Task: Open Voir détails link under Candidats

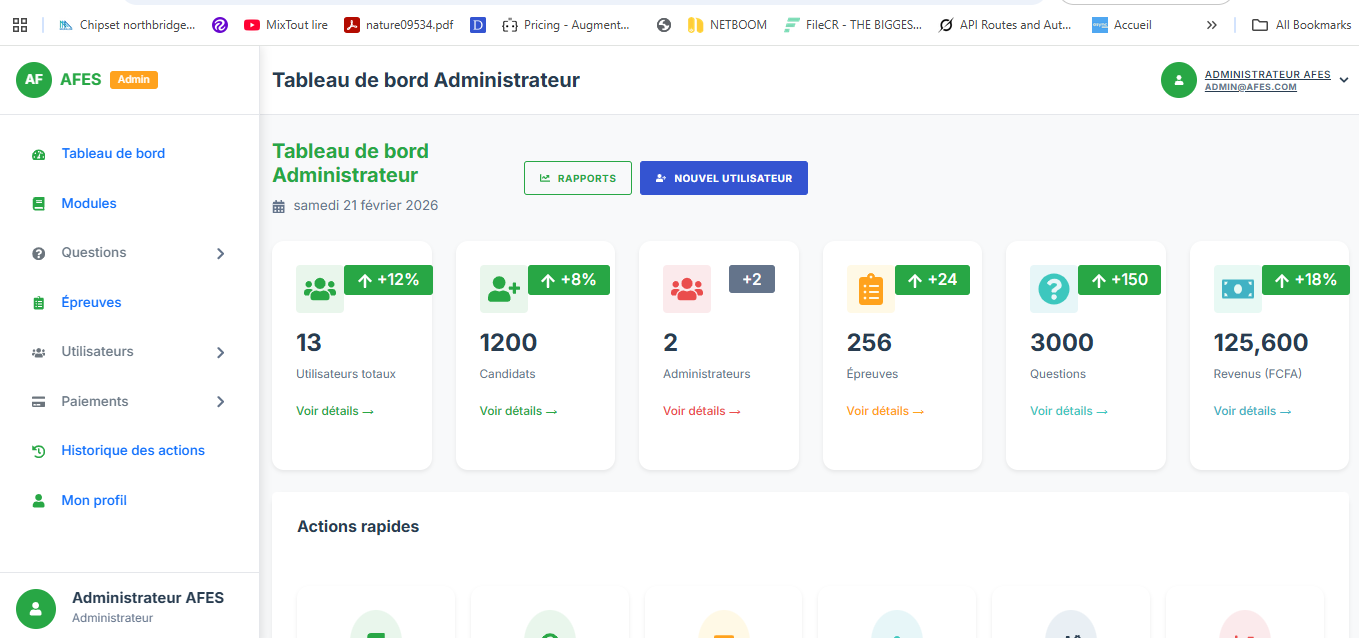Action: pos(518,411)
